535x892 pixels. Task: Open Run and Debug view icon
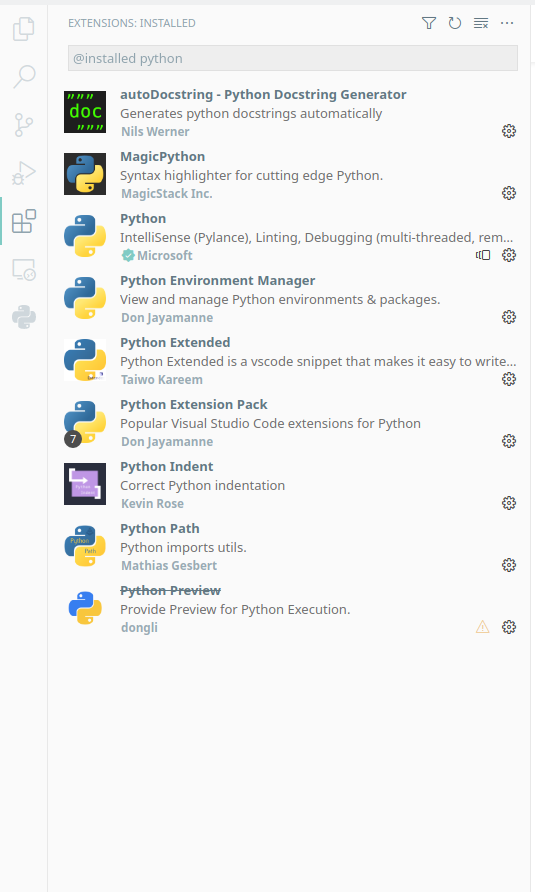[x=24, y=173]
